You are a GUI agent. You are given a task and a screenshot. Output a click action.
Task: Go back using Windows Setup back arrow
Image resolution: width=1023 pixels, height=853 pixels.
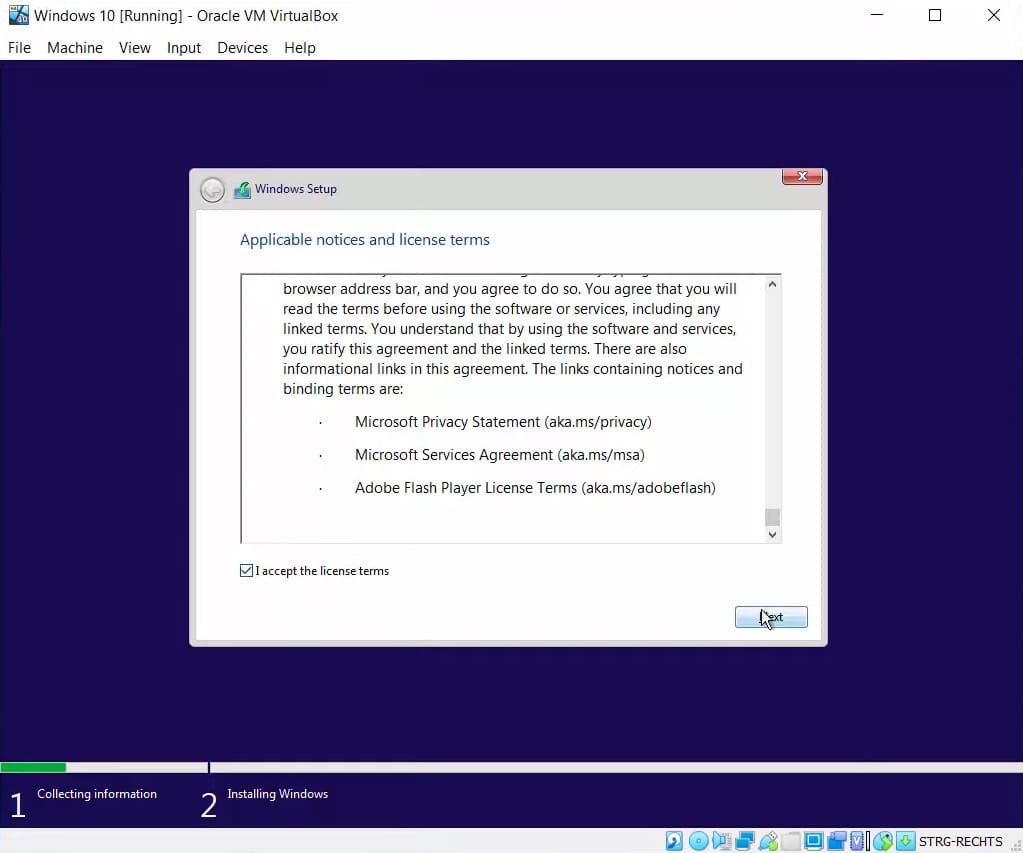[212, 190]
